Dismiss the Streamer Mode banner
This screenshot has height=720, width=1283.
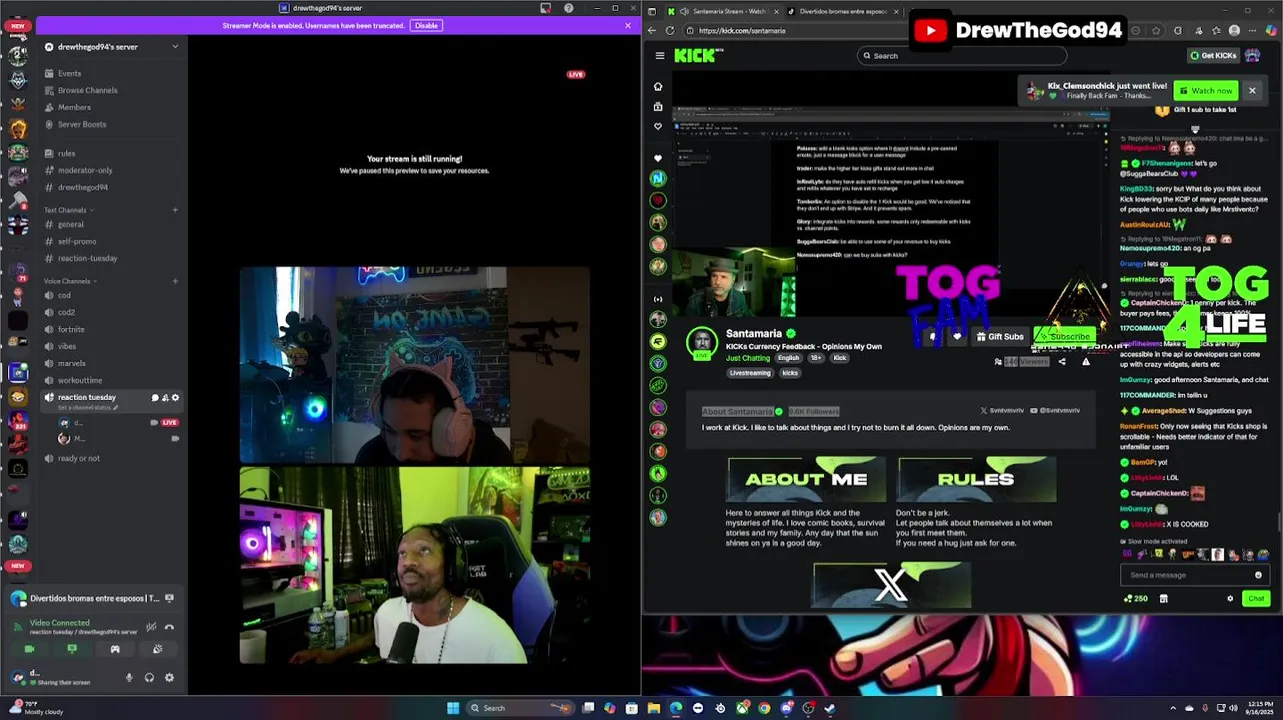pyautogui.click(x=628, y=25)
